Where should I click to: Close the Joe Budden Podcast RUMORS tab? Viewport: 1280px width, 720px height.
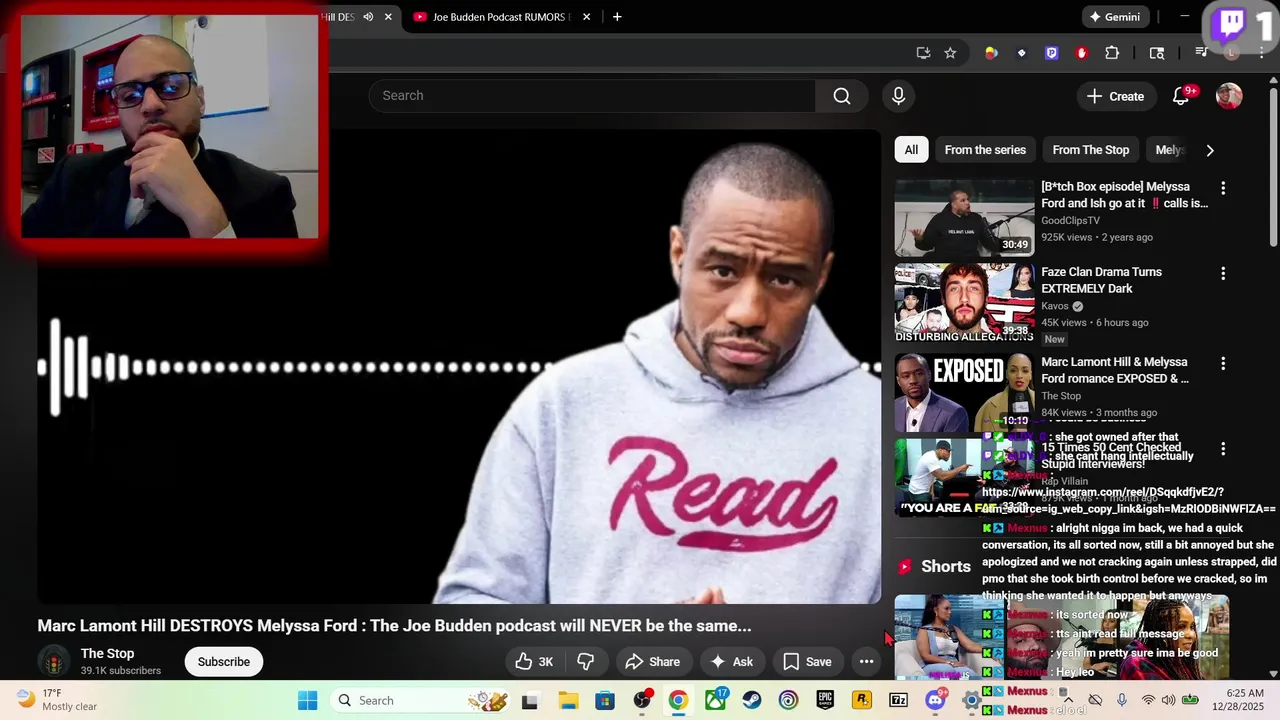pyautogui.click(x=586, y=17)
